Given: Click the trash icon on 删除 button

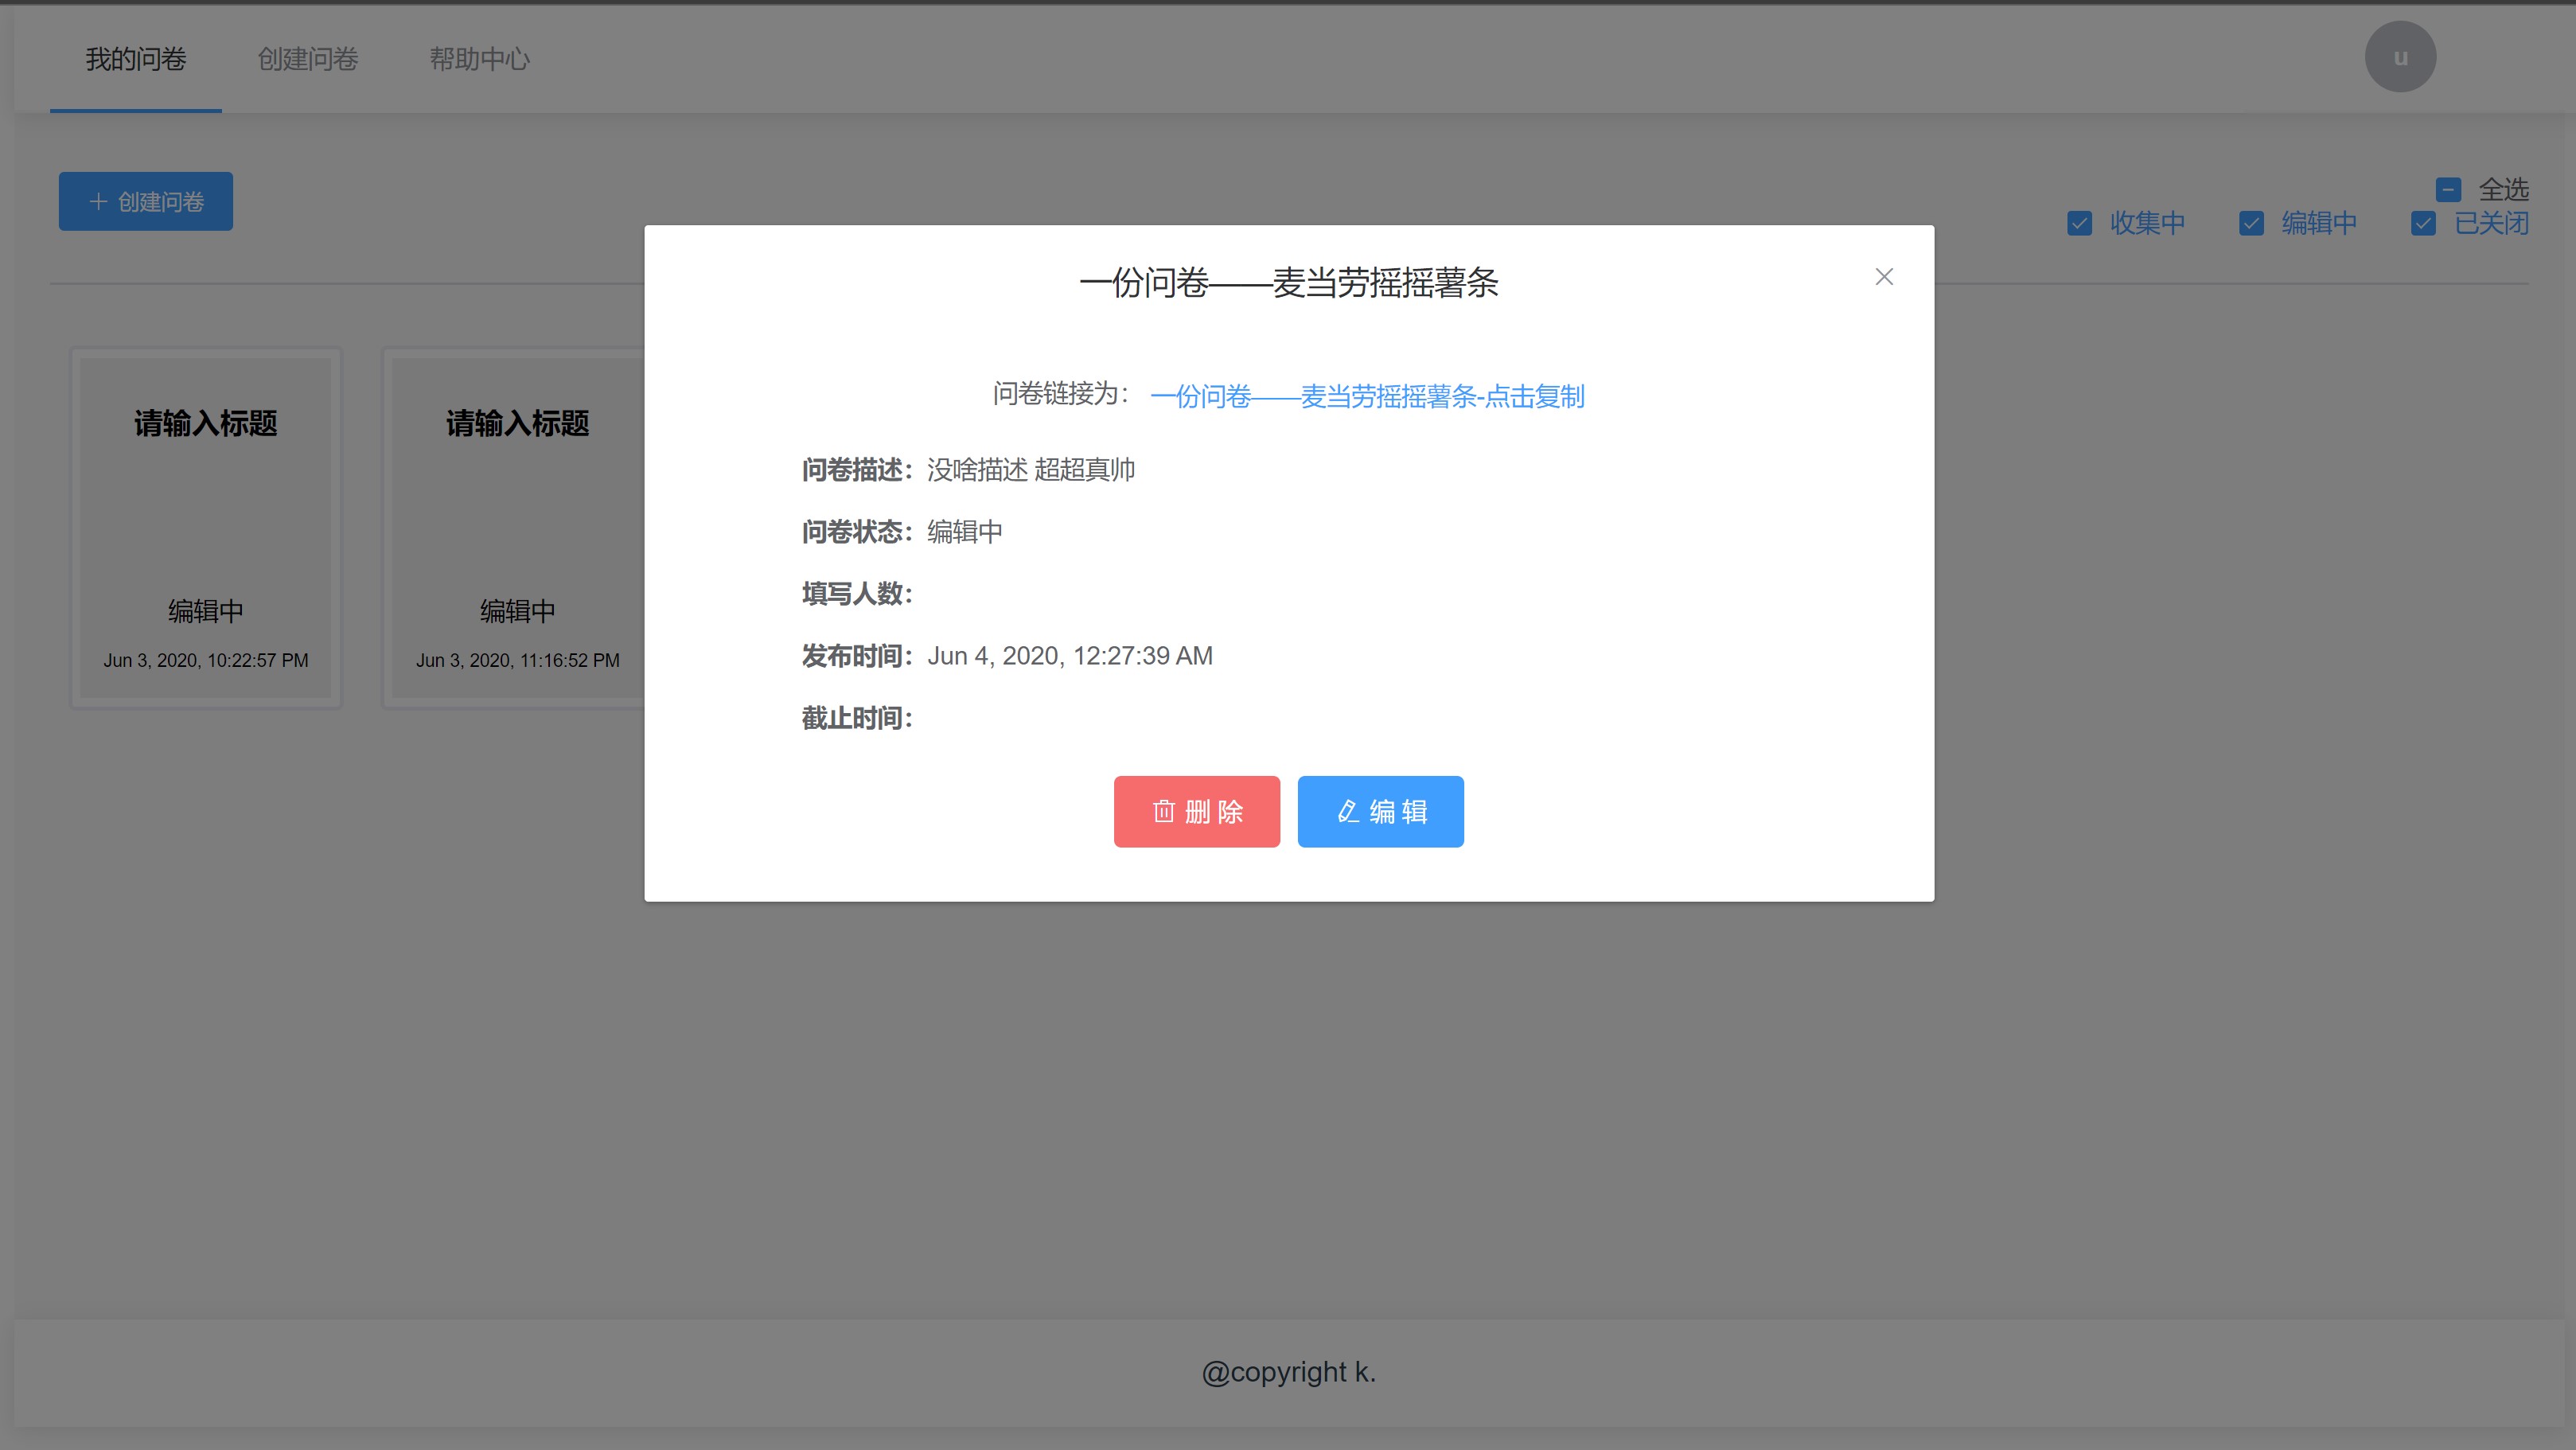Looking at the screenshot, I should (x=1163, y=811).
